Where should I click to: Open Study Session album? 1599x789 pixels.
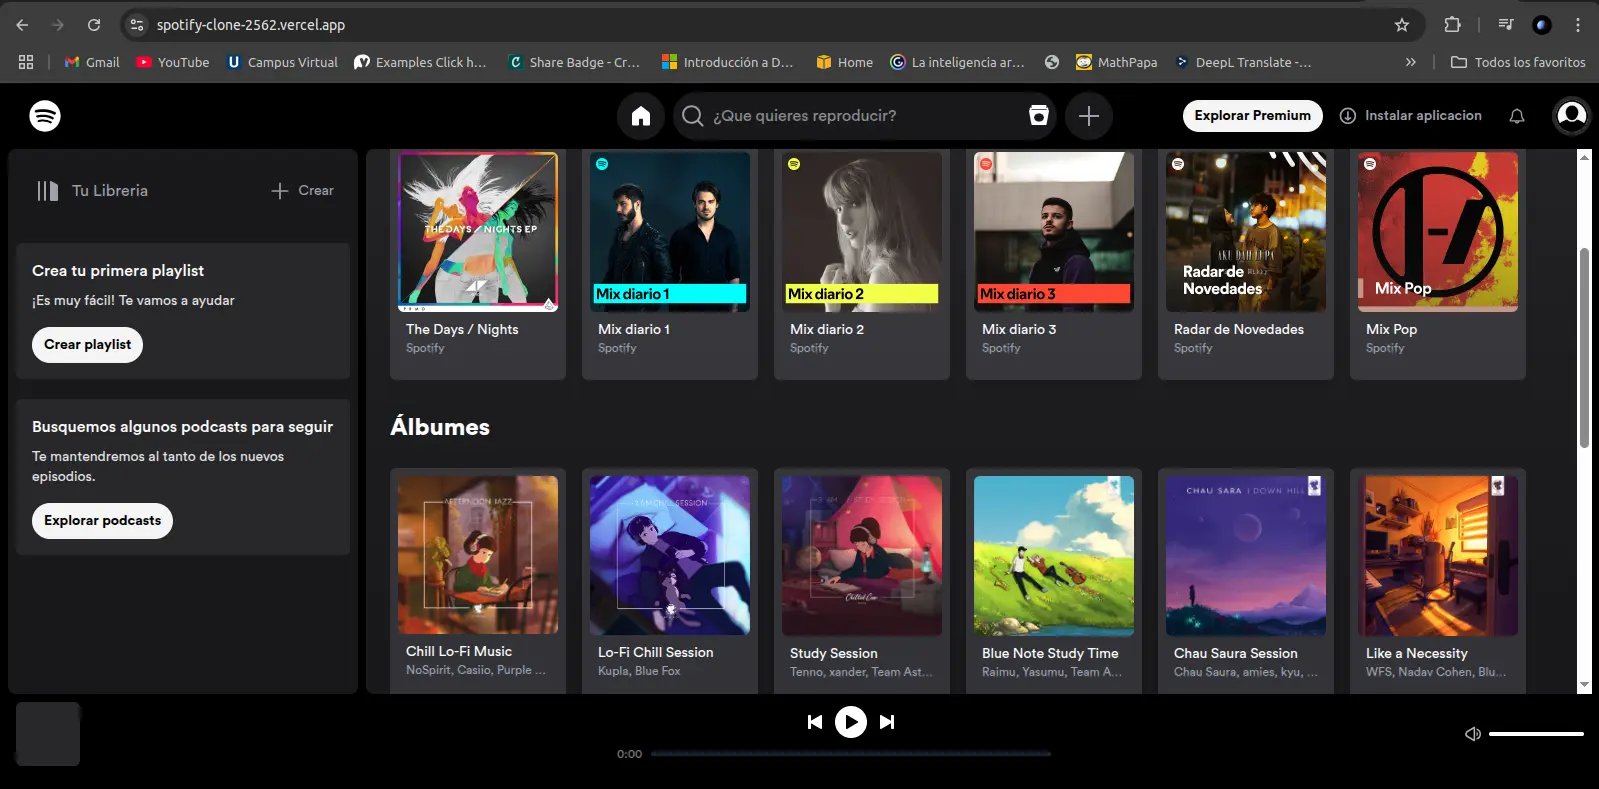862,581
